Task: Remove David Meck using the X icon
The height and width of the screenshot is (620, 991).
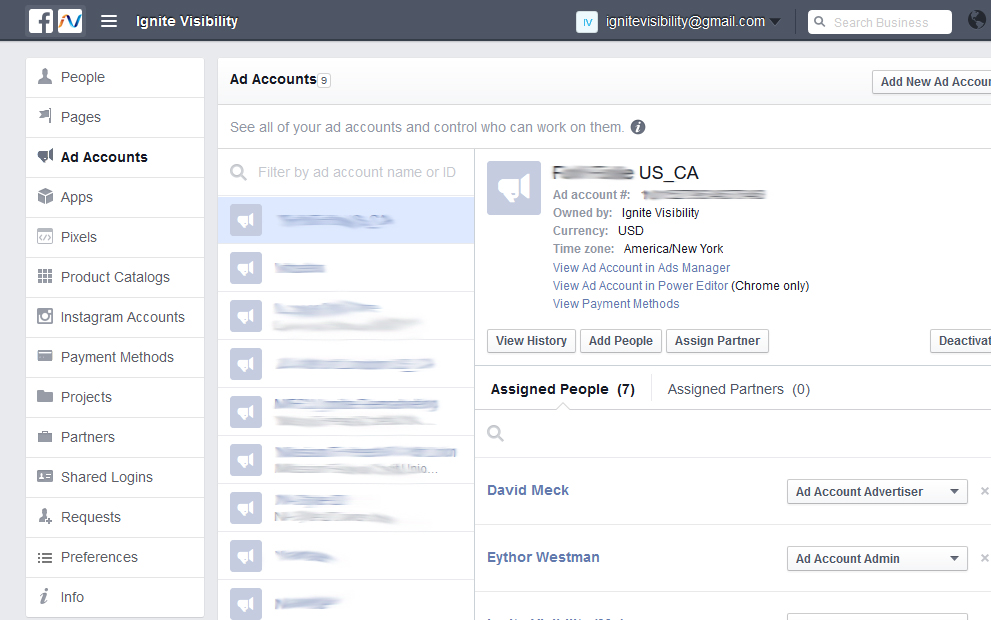Action: pyautogui.click(x=984, y=491)
